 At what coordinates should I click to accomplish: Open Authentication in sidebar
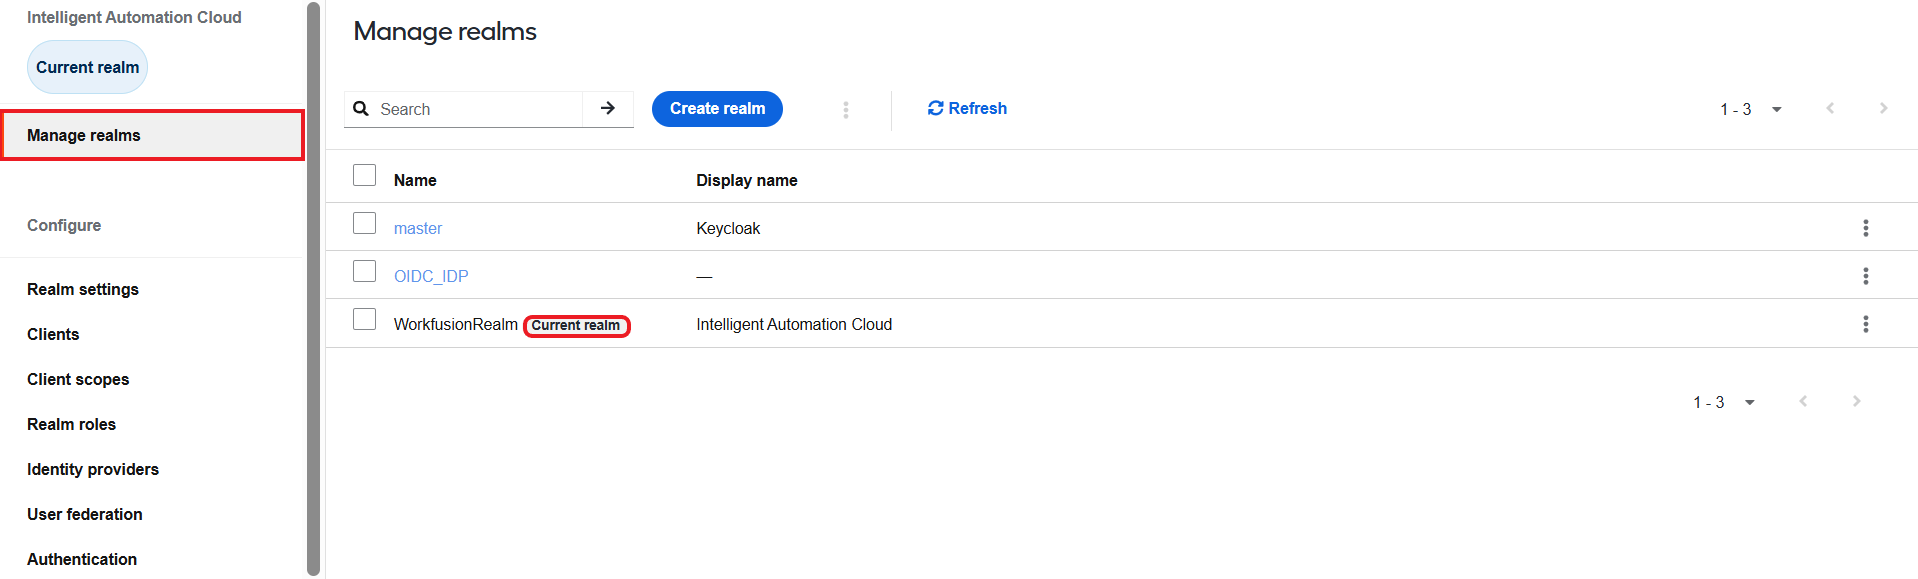click(x=82, y=559)
